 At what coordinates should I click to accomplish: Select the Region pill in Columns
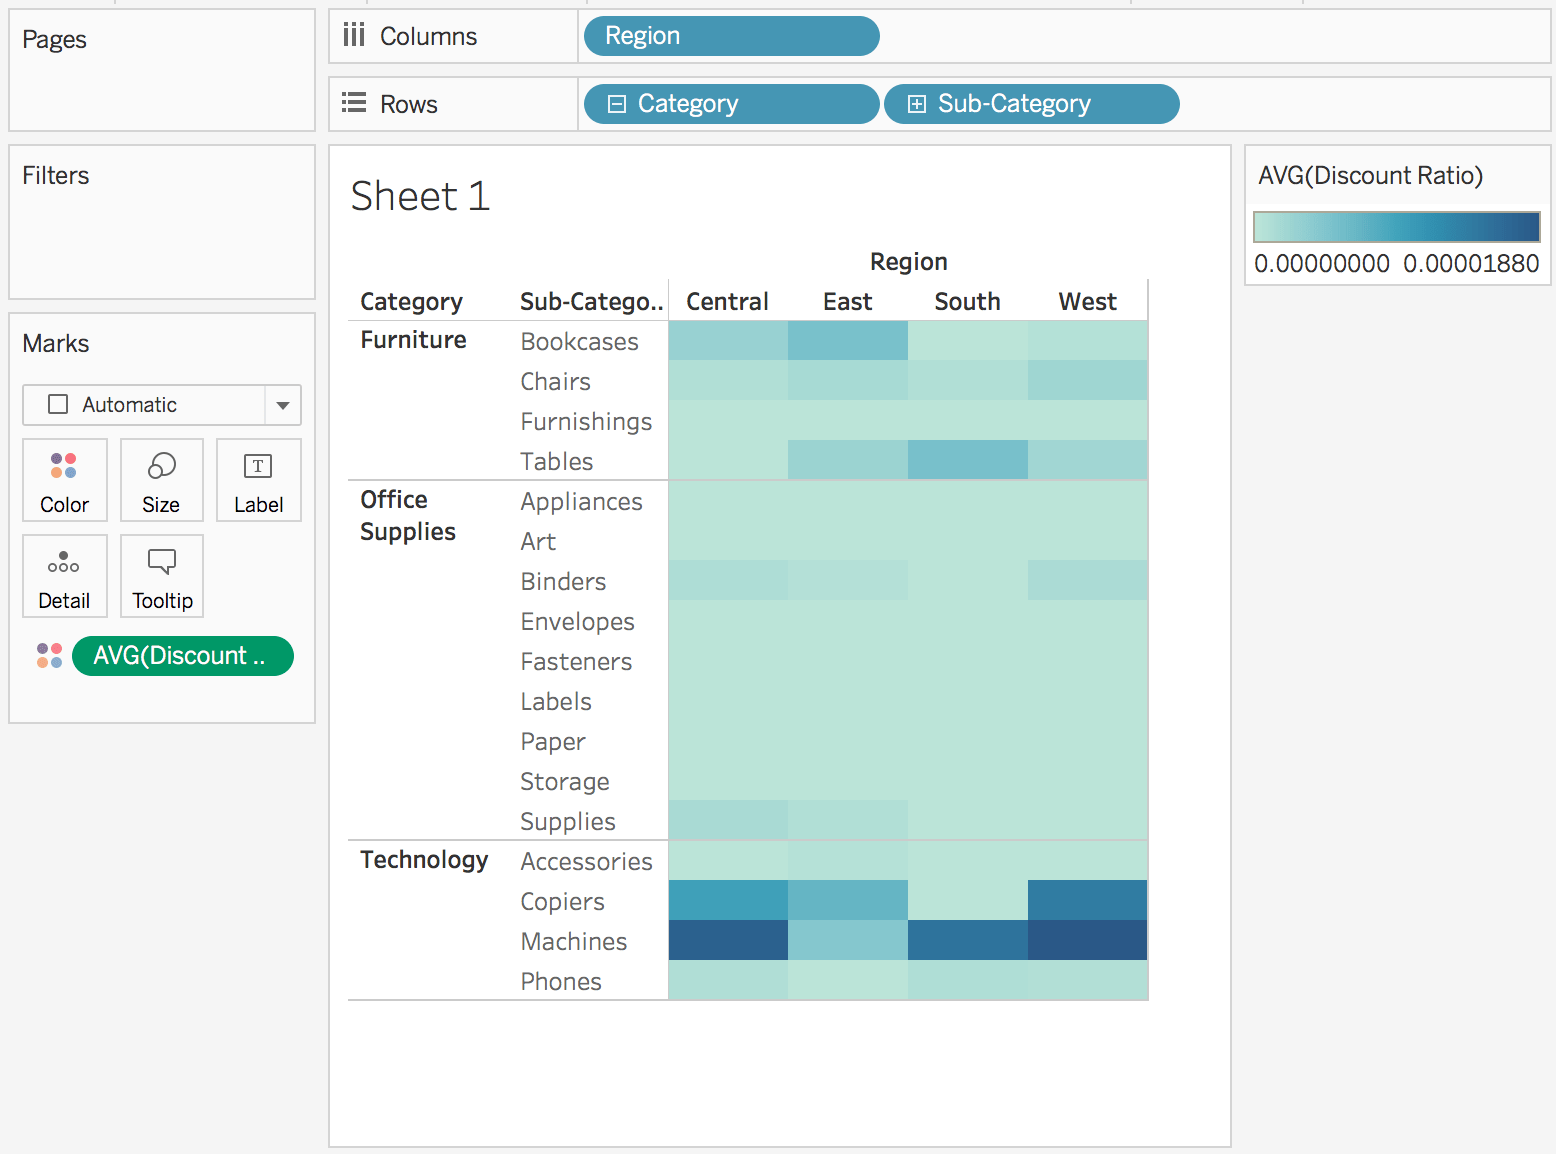point(731,36)
